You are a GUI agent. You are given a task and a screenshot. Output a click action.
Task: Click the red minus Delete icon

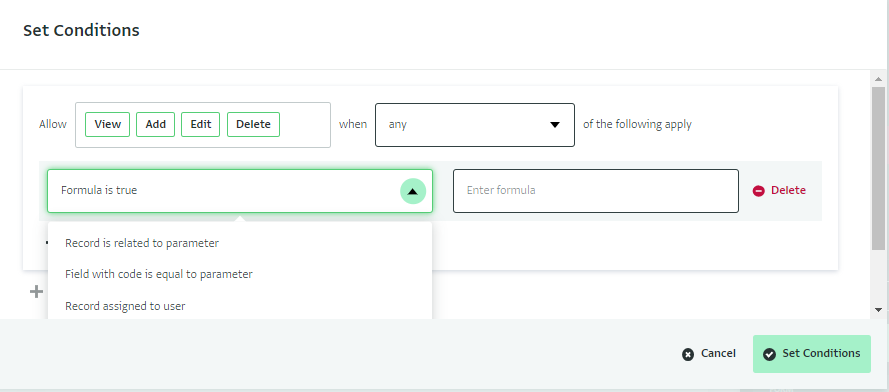(759, 191)
